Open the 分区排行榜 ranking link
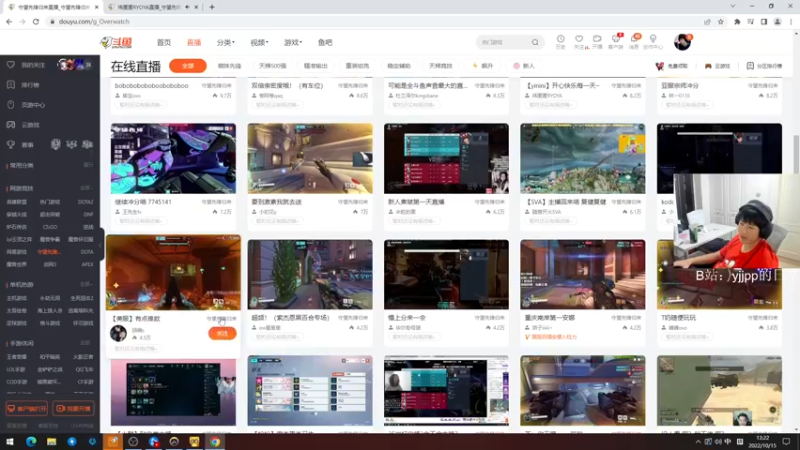The image size is (800, 450). coord(764,66)
